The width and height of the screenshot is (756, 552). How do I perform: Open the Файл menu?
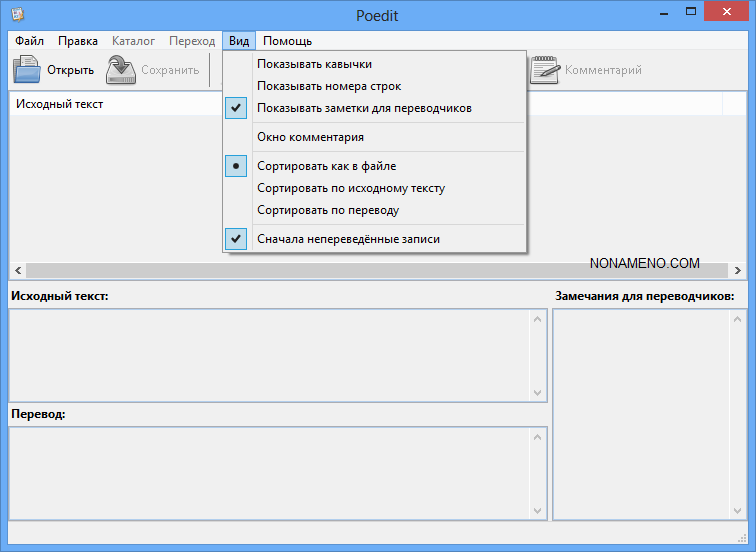(29, 41)
